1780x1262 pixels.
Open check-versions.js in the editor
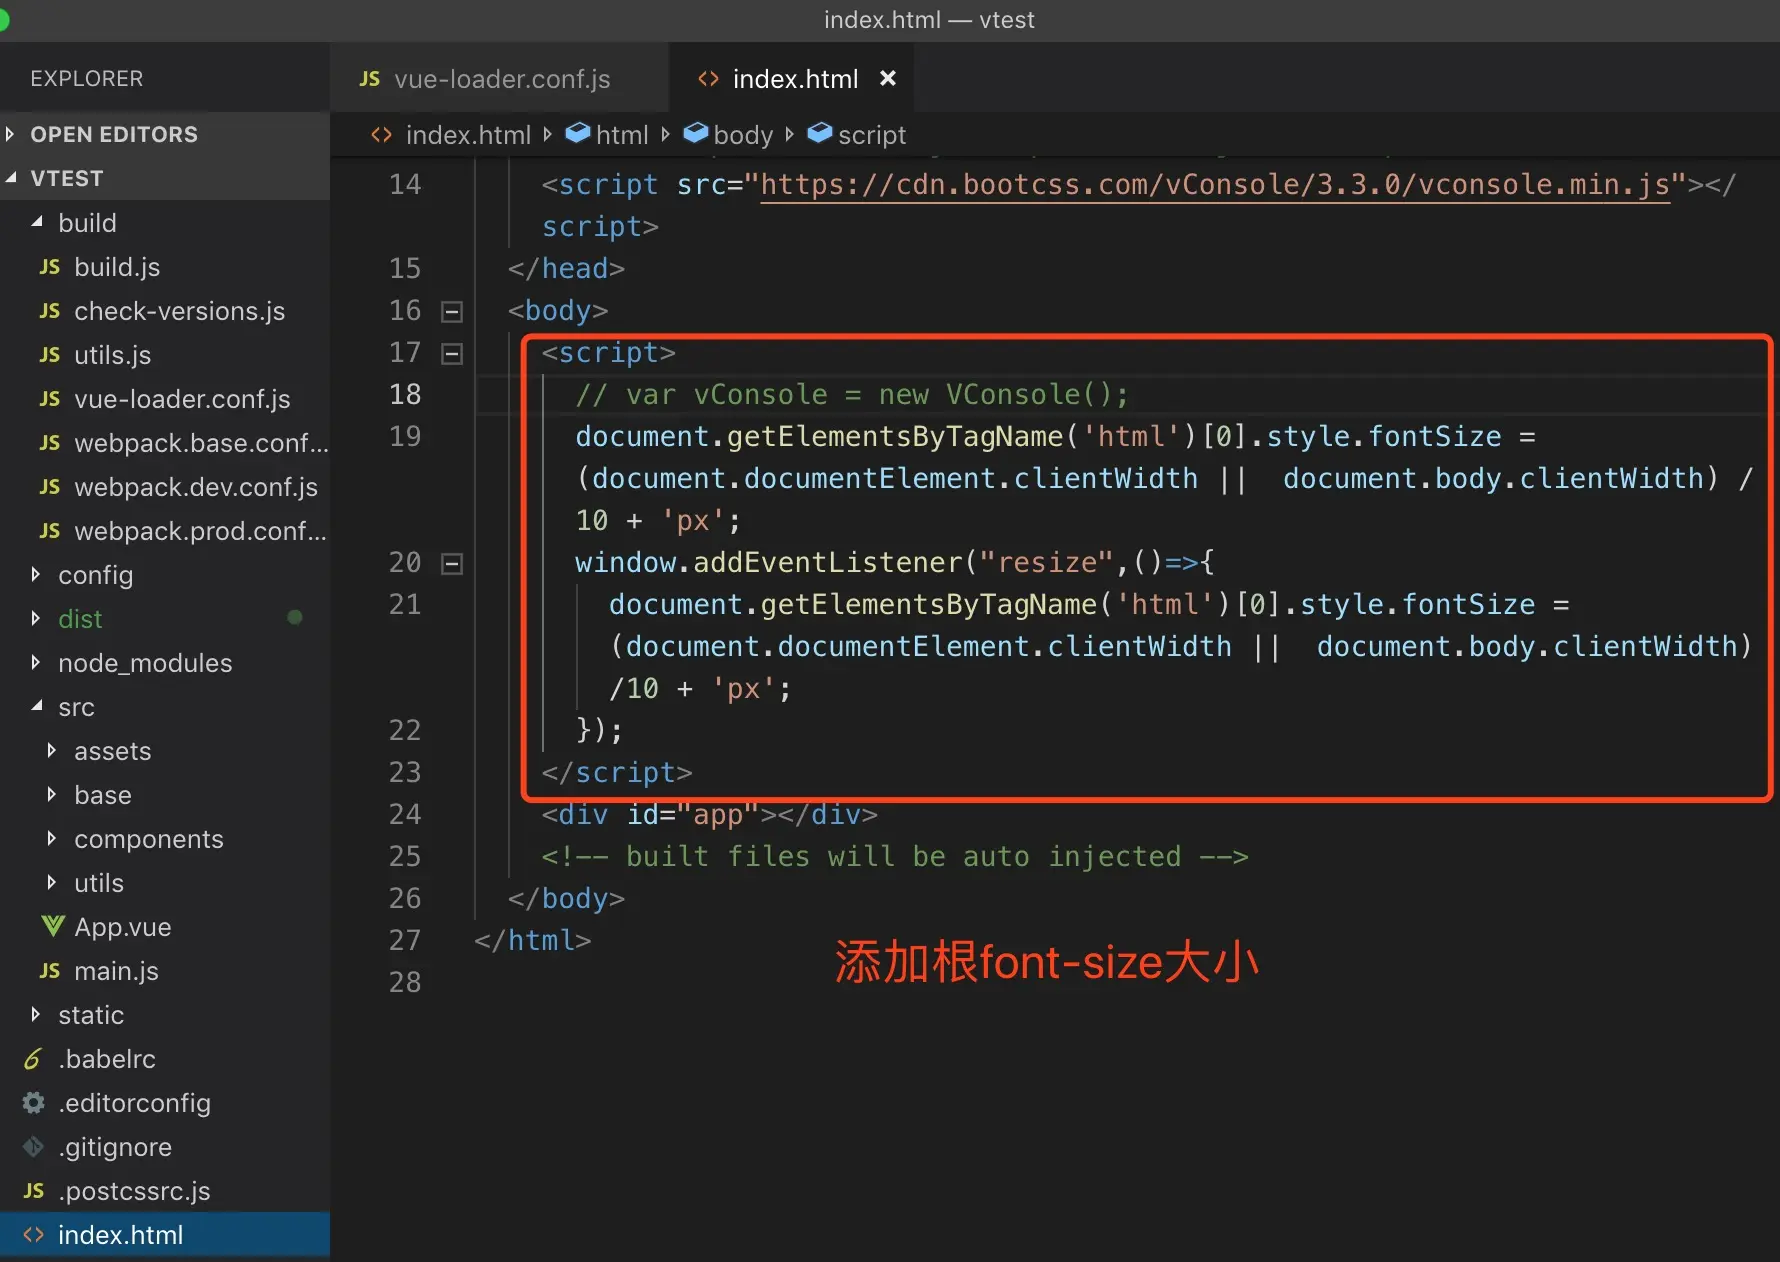[x=180, y=311]
